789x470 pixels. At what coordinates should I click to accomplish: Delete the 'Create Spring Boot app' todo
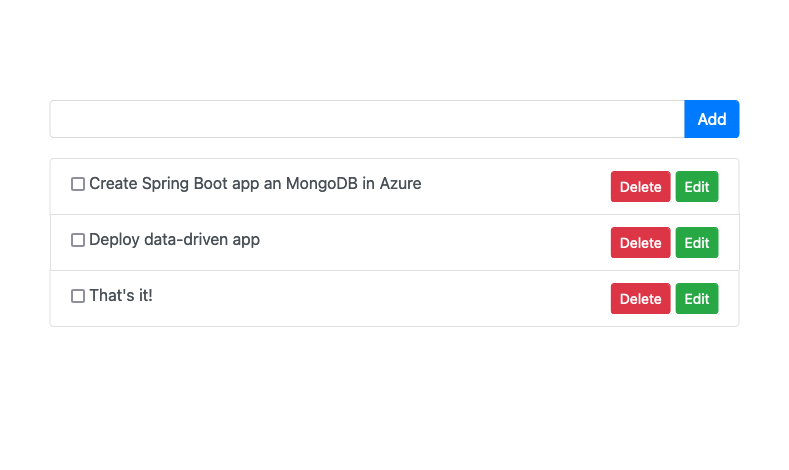[x=640, y=187]
